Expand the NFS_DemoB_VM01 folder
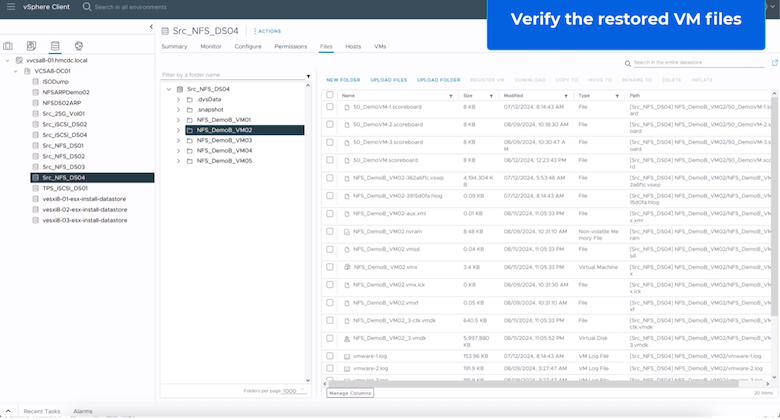Image resolution: width=780 pixels, height=420 pixels. tap(178, 119)
